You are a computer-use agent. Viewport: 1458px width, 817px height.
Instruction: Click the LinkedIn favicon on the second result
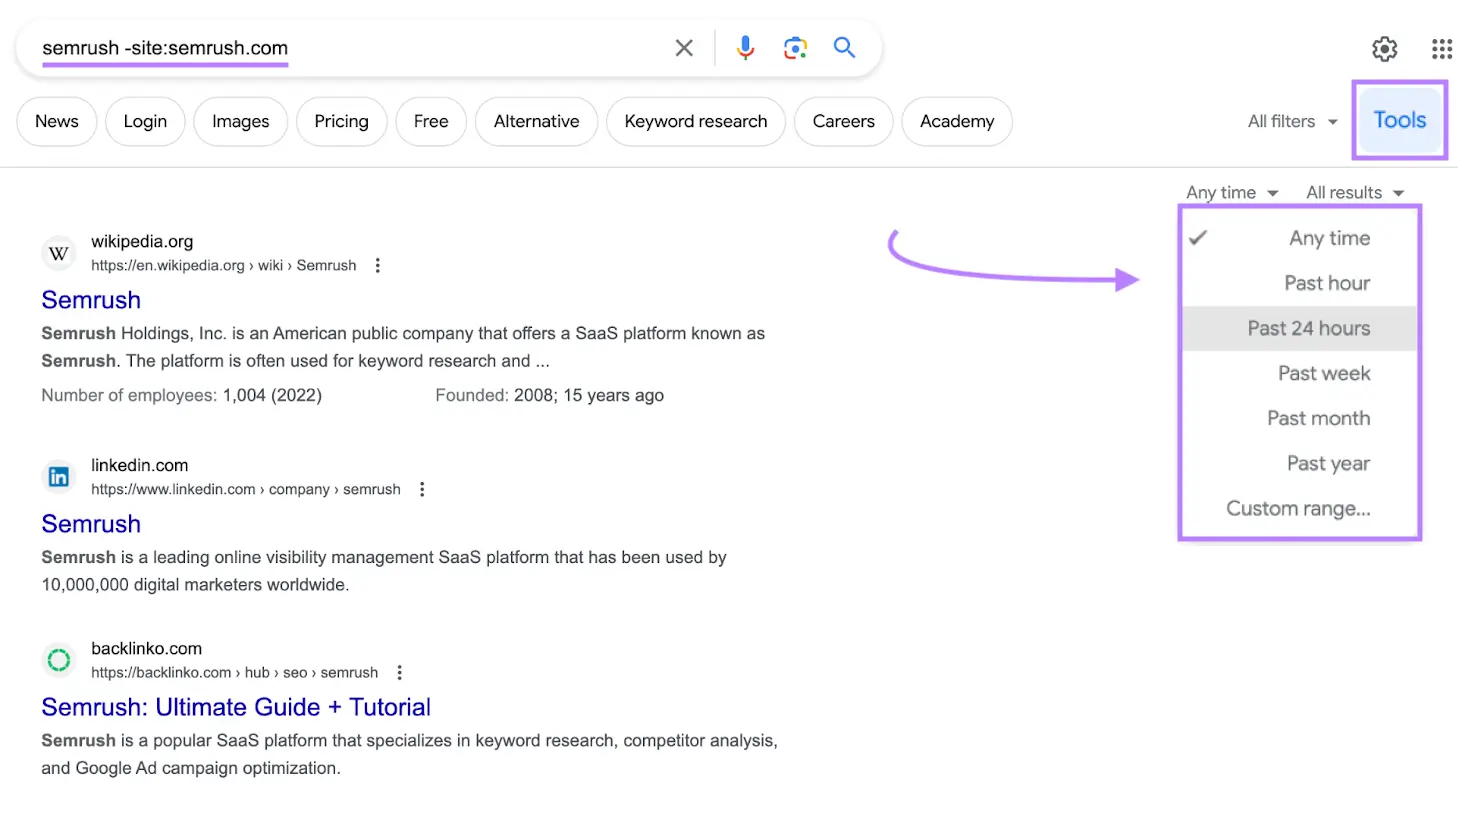tap(58, 477)
